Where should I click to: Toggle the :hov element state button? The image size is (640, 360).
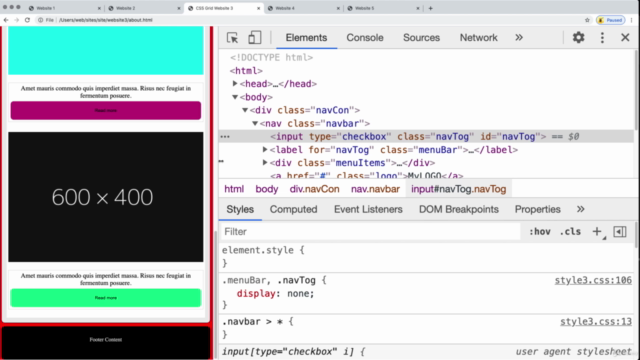pyautogui.click(x=540, y=232)
